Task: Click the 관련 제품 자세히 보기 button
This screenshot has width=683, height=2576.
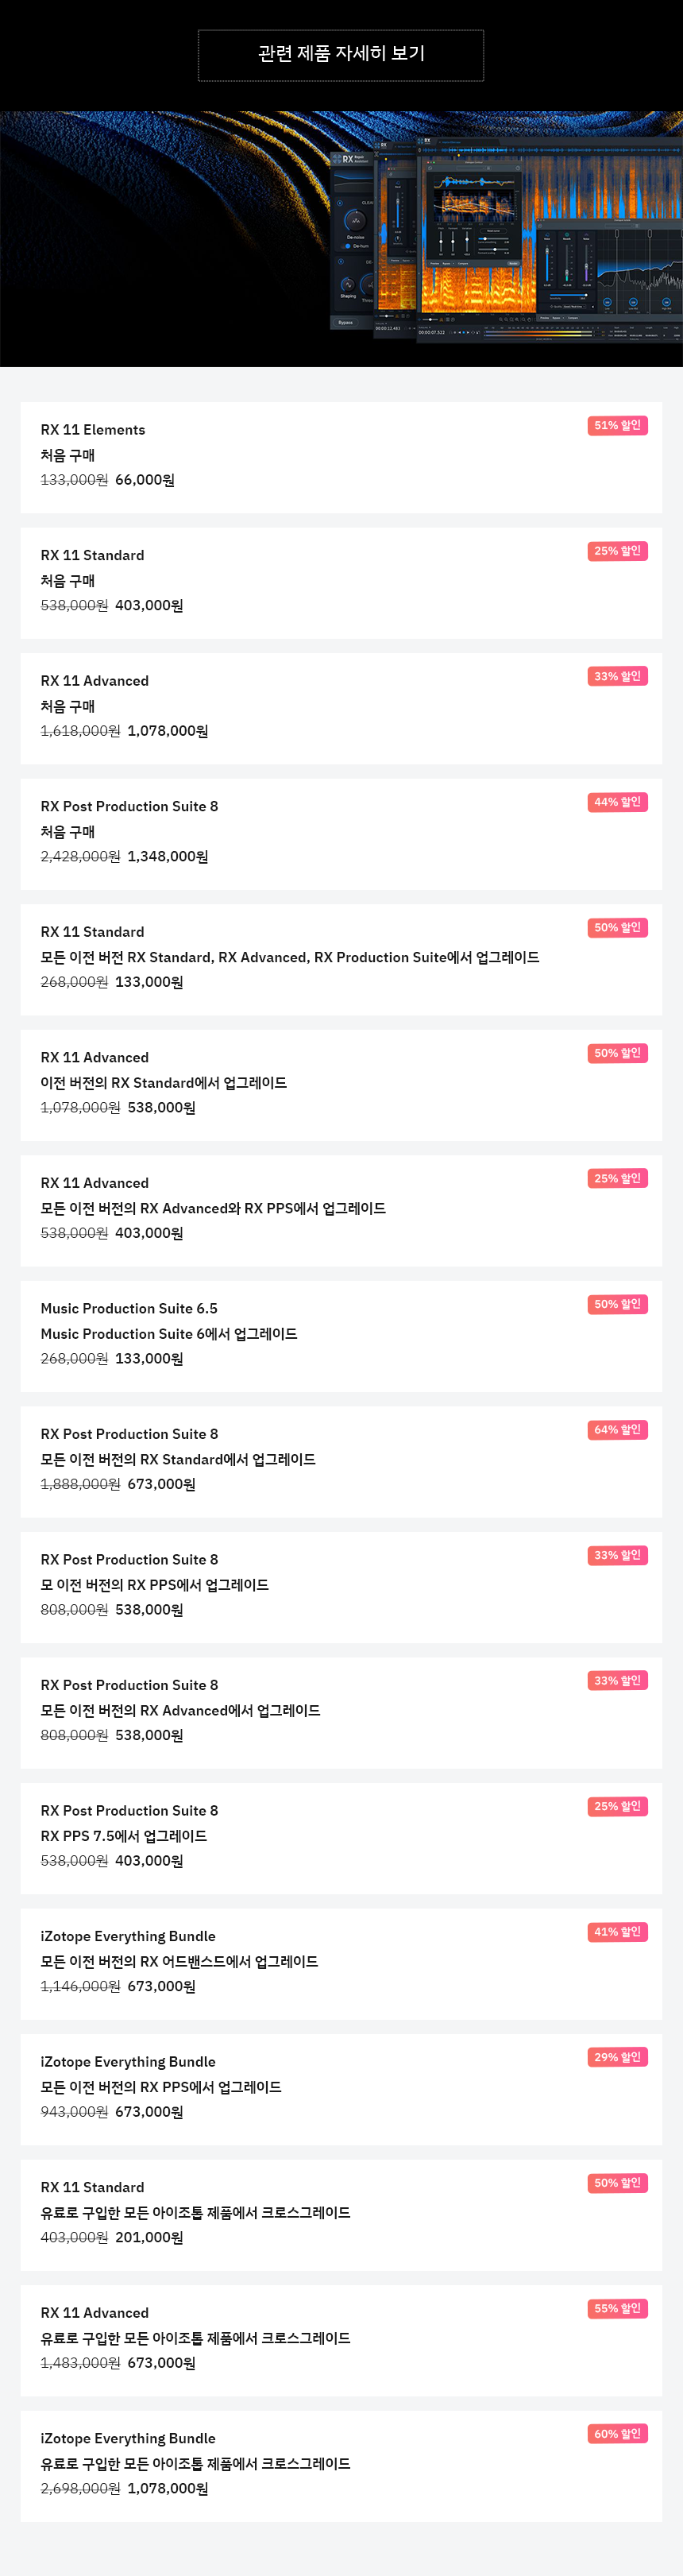Action: tap(340, 55)
